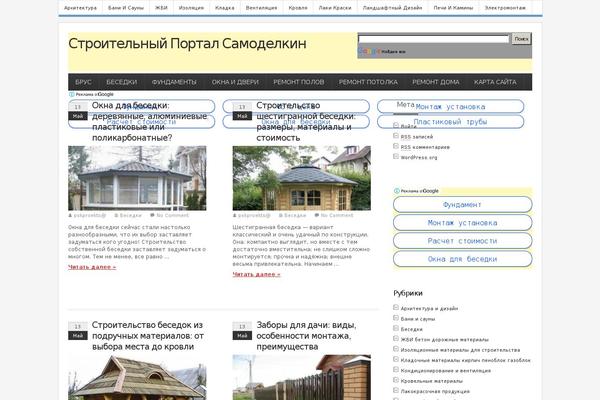Open Изоляционные материалы для строительства rubric

[x=460, y=350]
